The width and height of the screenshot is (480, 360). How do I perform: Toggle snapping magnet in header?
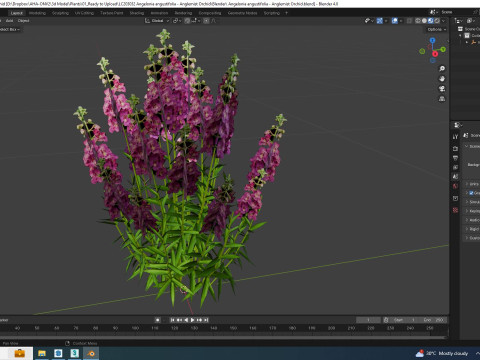coord(187,21)
